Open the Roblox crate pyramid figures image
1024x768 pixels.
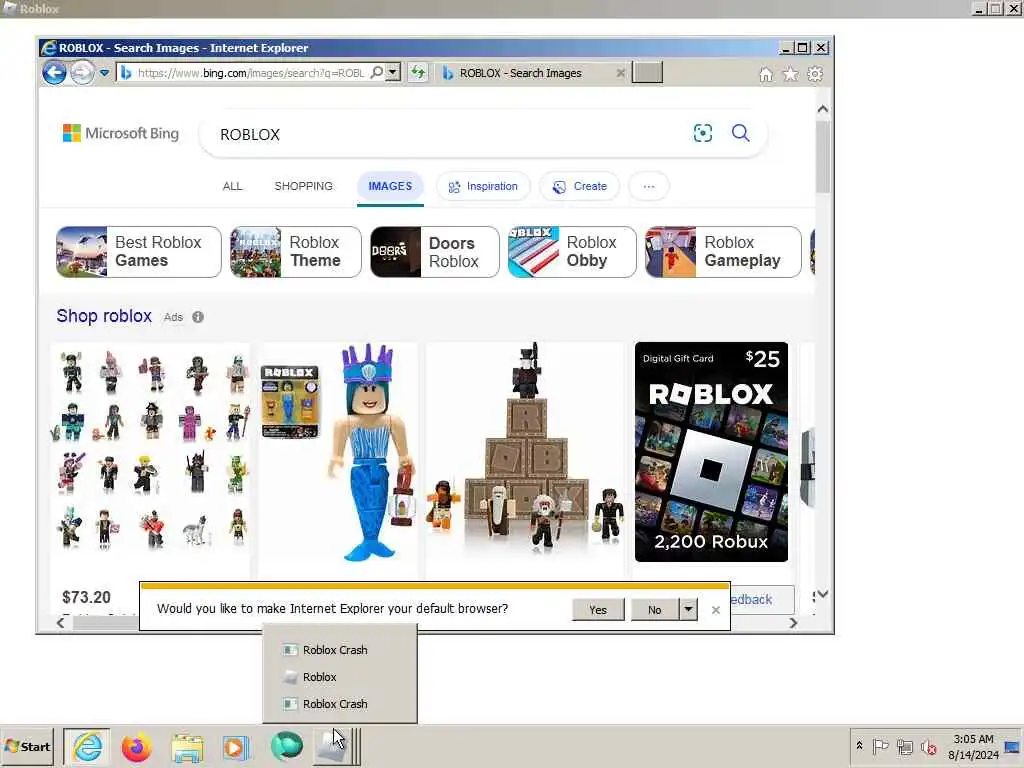[x=525, y=452]
